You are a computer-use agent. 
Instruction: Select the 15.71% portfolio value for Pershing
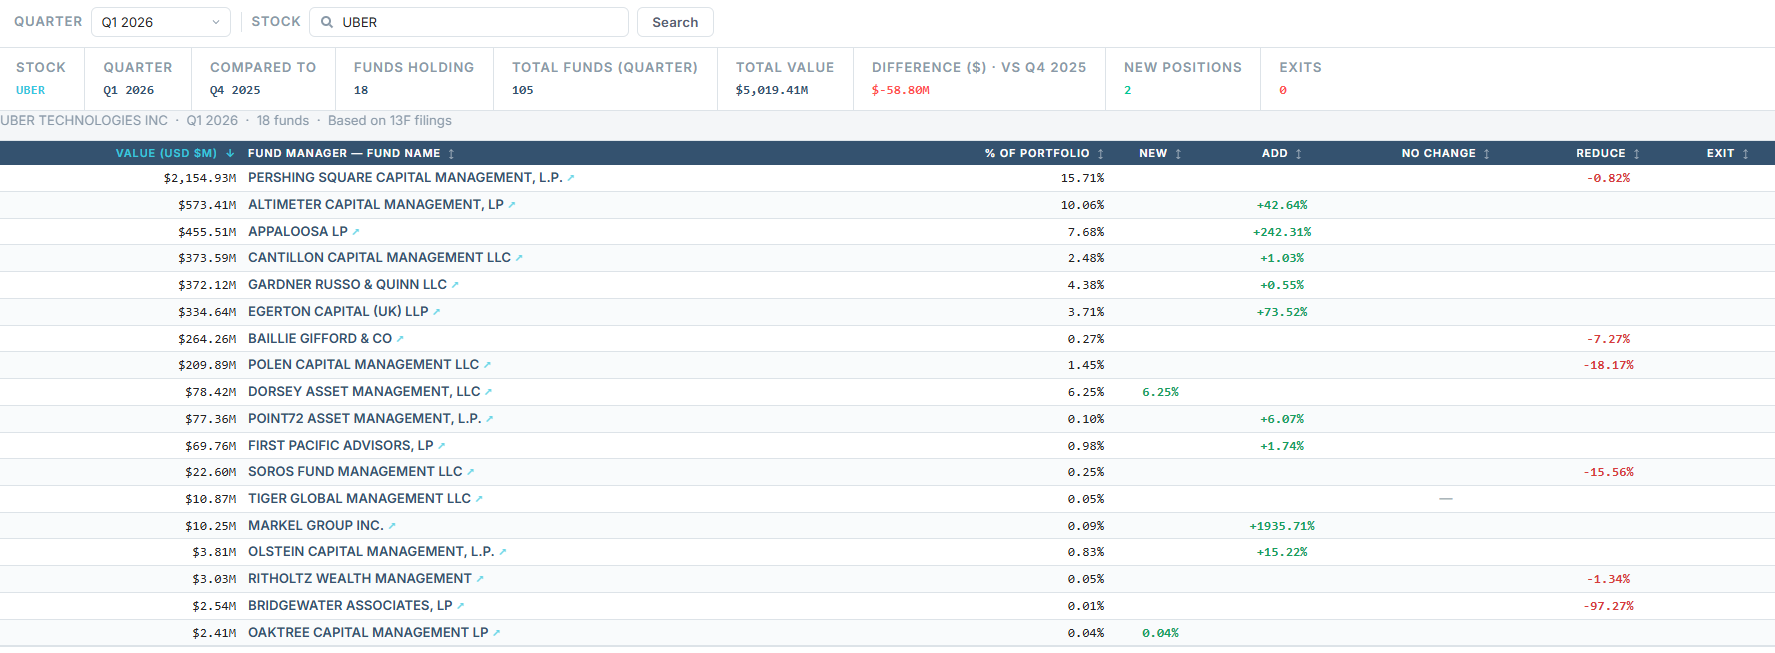pos(1082,178)
